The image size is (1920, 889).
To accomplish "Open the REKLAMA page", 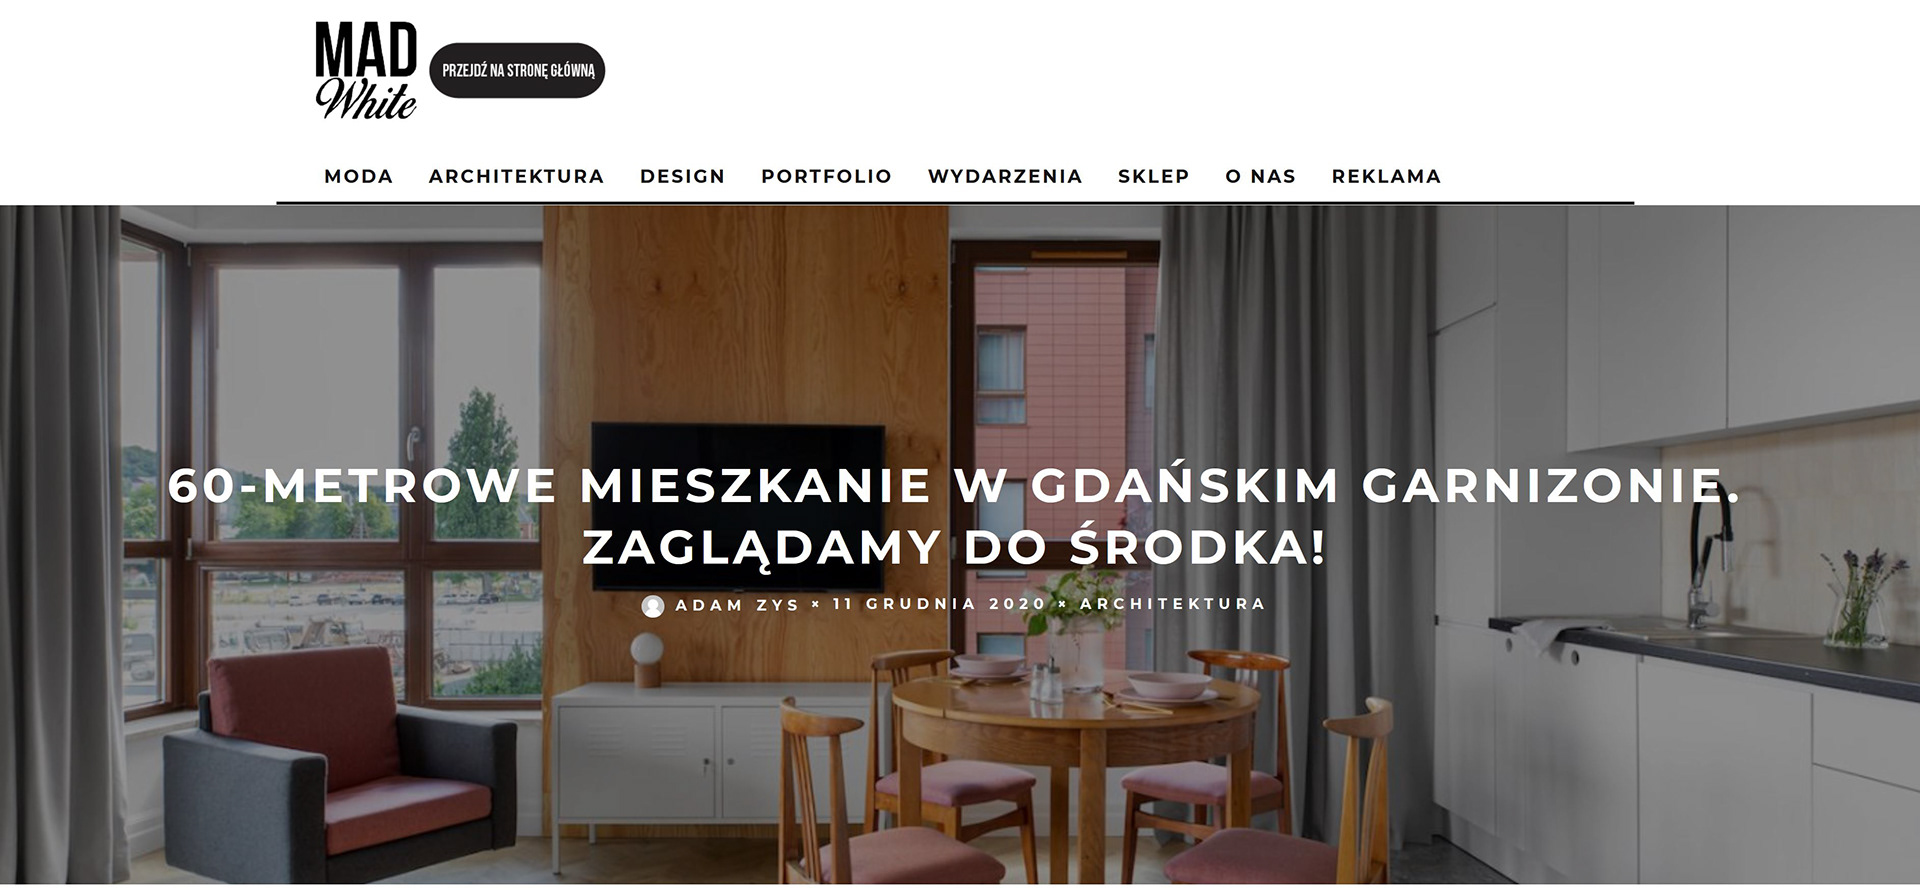I will pos(1387,176).
